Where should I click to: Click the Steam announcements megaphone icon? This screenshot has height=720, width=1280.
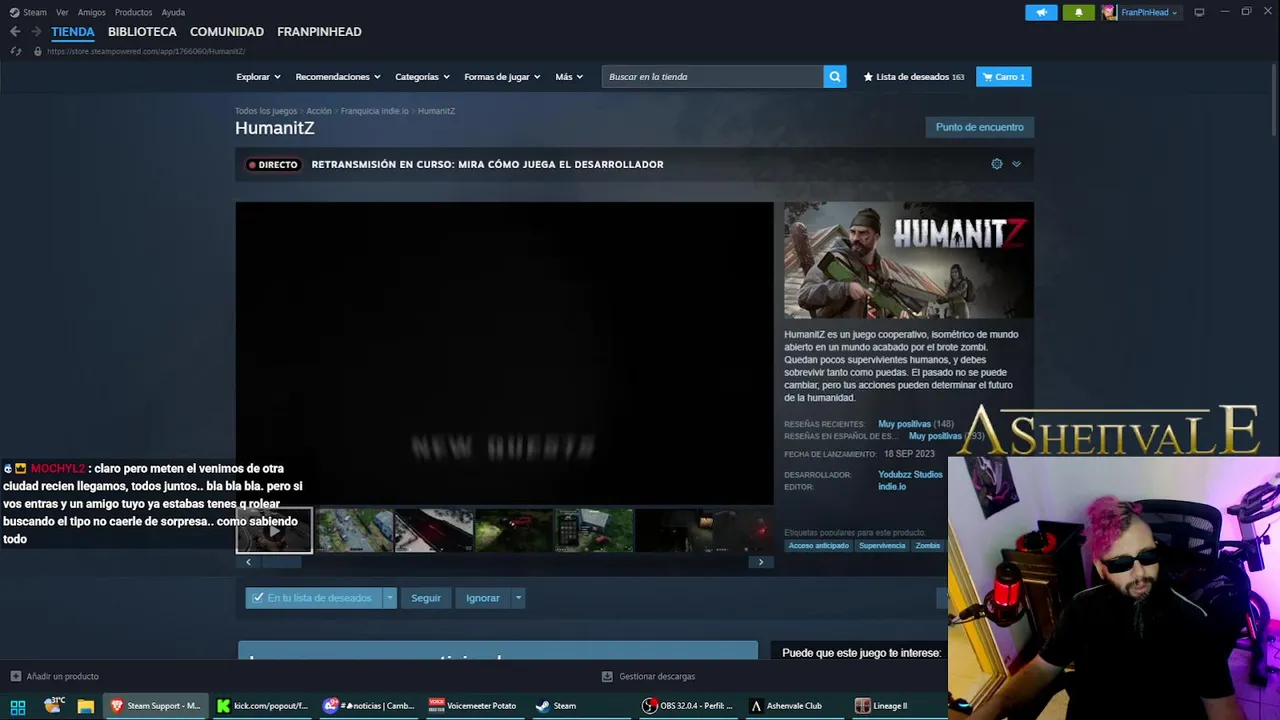[1041, 12]
